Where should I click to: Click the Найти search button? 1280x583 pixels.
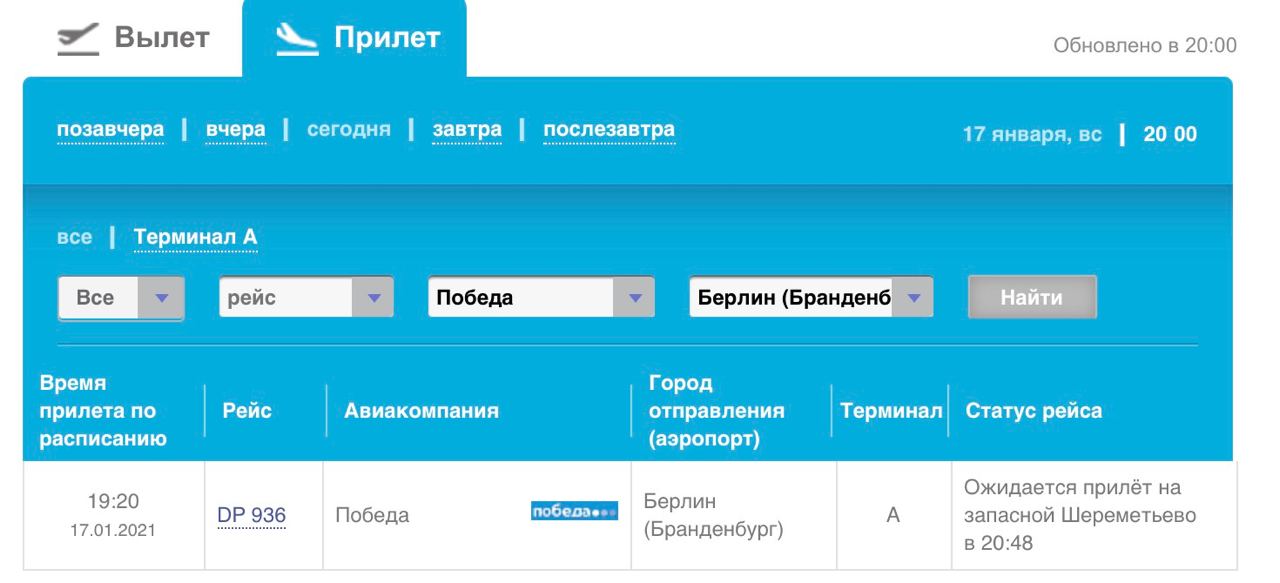(1032, 297)
